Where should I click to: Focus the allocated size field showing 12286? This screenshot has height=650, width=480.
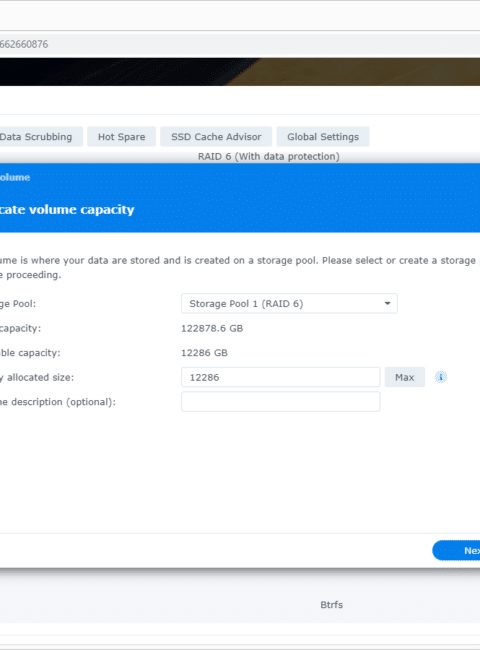281,377
